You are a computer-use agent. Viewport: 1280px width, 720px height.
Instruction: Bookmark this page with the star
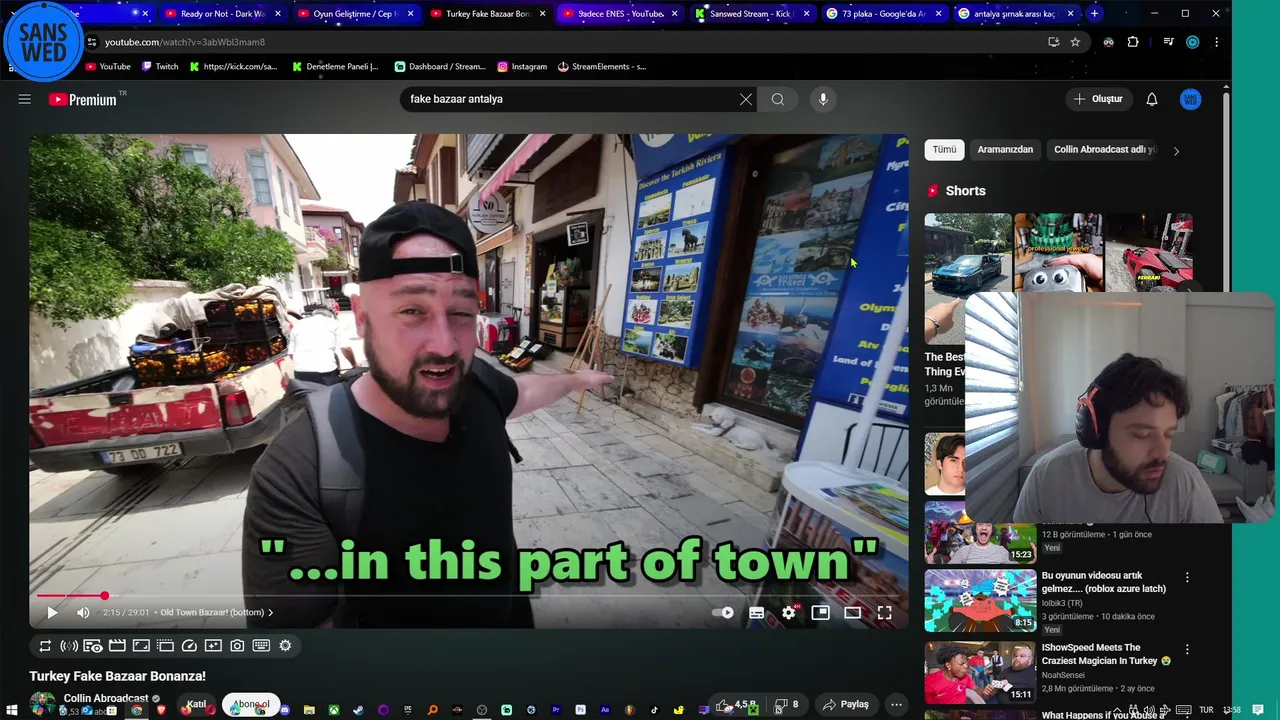[x=1075, y=42]
